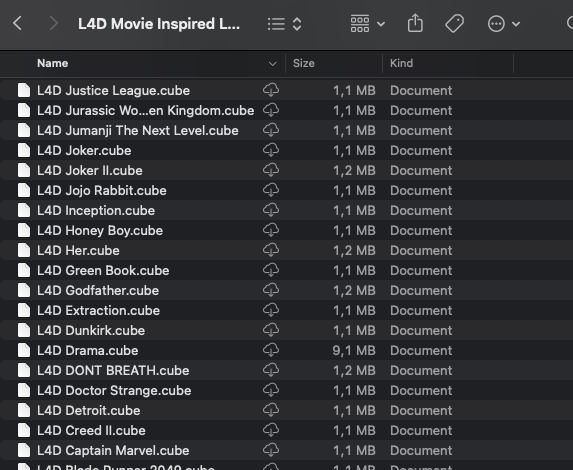Toggle the Name sort direction chevron
Viewport: 573px width, 470px height.
[272, 64]
